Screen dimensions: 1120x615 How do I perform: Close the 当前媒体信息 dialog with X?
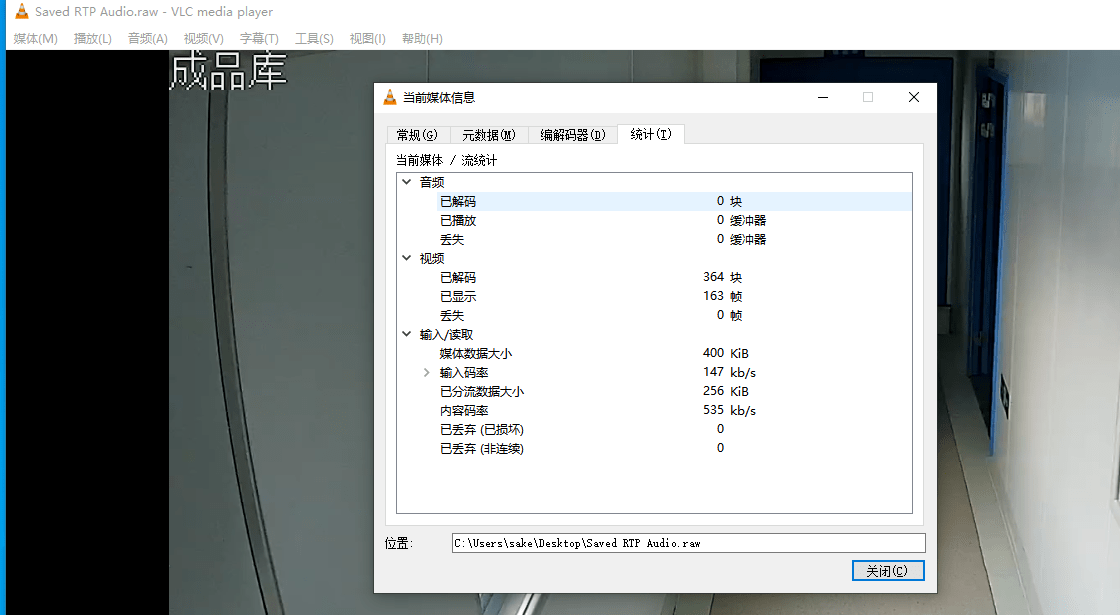pos(914,97)
